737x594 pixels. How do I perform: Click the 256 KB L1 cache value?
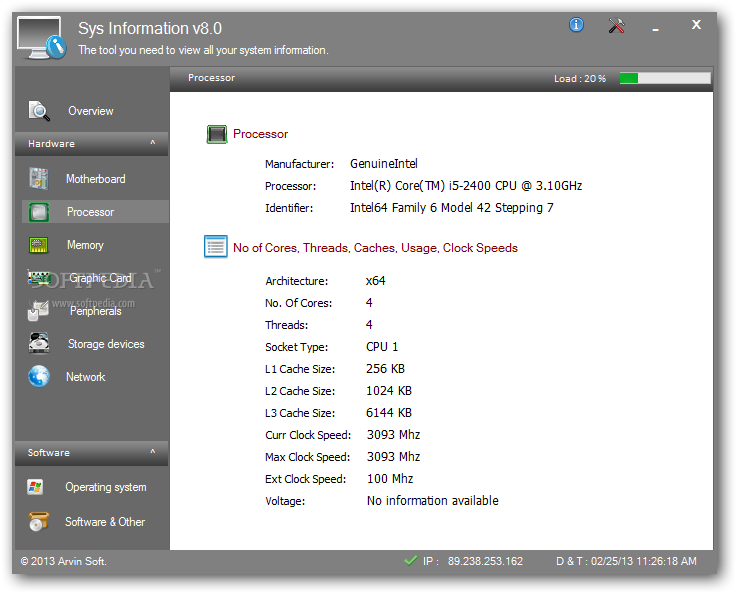pos(385,369)
